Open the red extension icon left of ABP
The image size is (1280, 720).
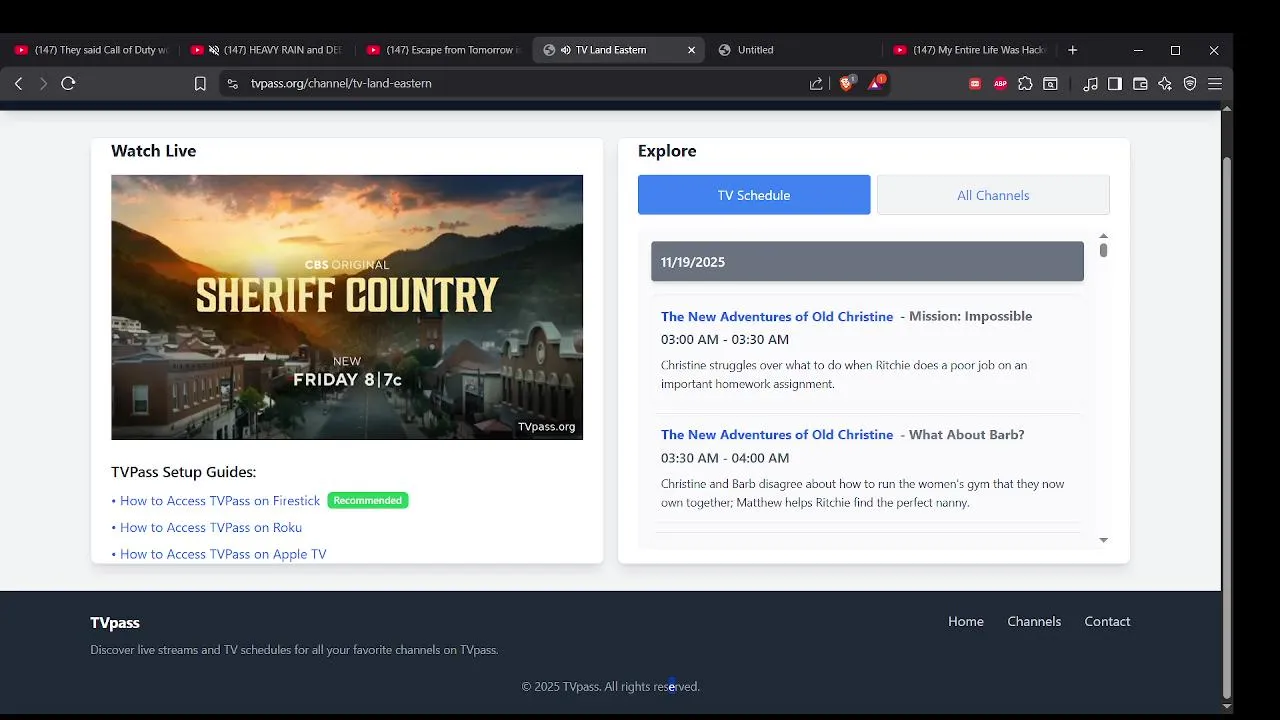pyautogui.click(x=975, y=84)
